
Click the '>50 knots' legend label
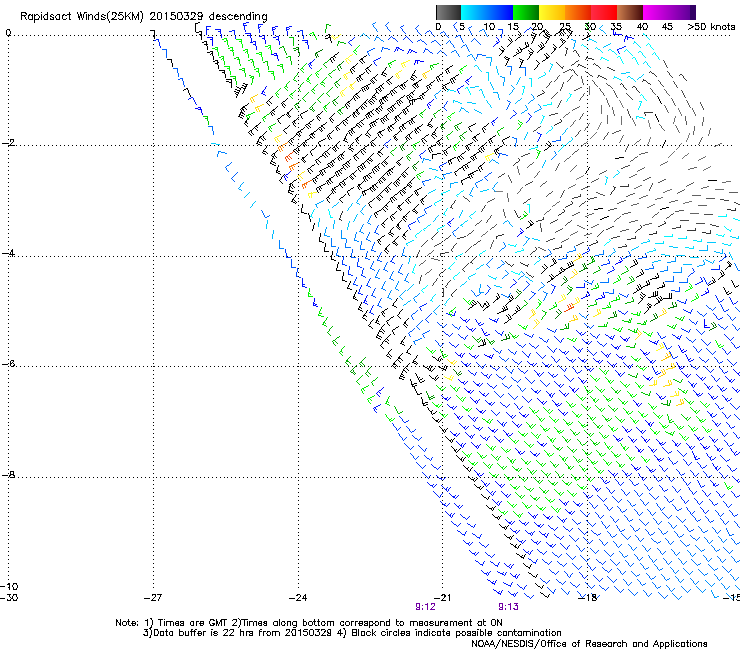click(x=711, y=26)
